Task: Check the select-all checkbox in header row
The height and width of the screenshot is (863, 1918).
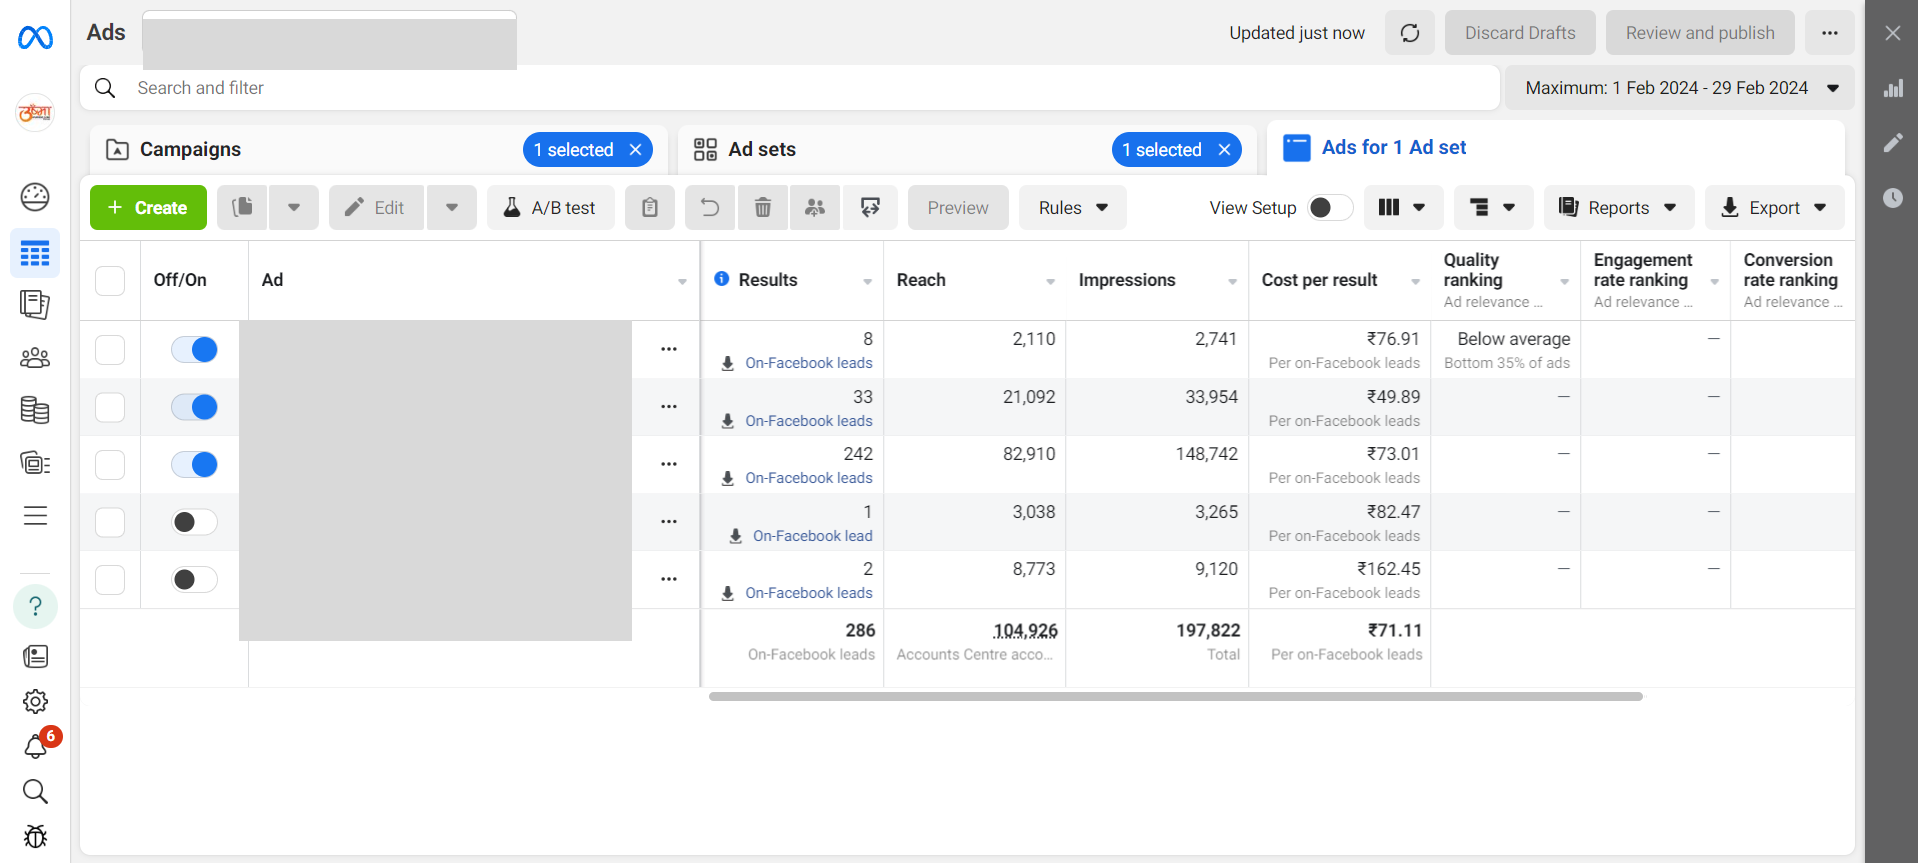Action: click(x=110, y=280)
